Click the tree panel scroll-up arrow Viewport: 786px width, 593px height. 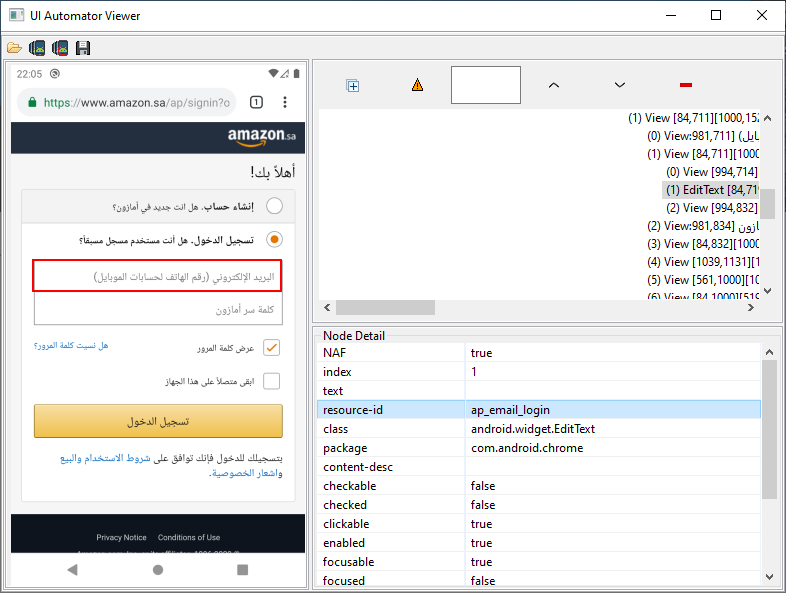(767, 118)
